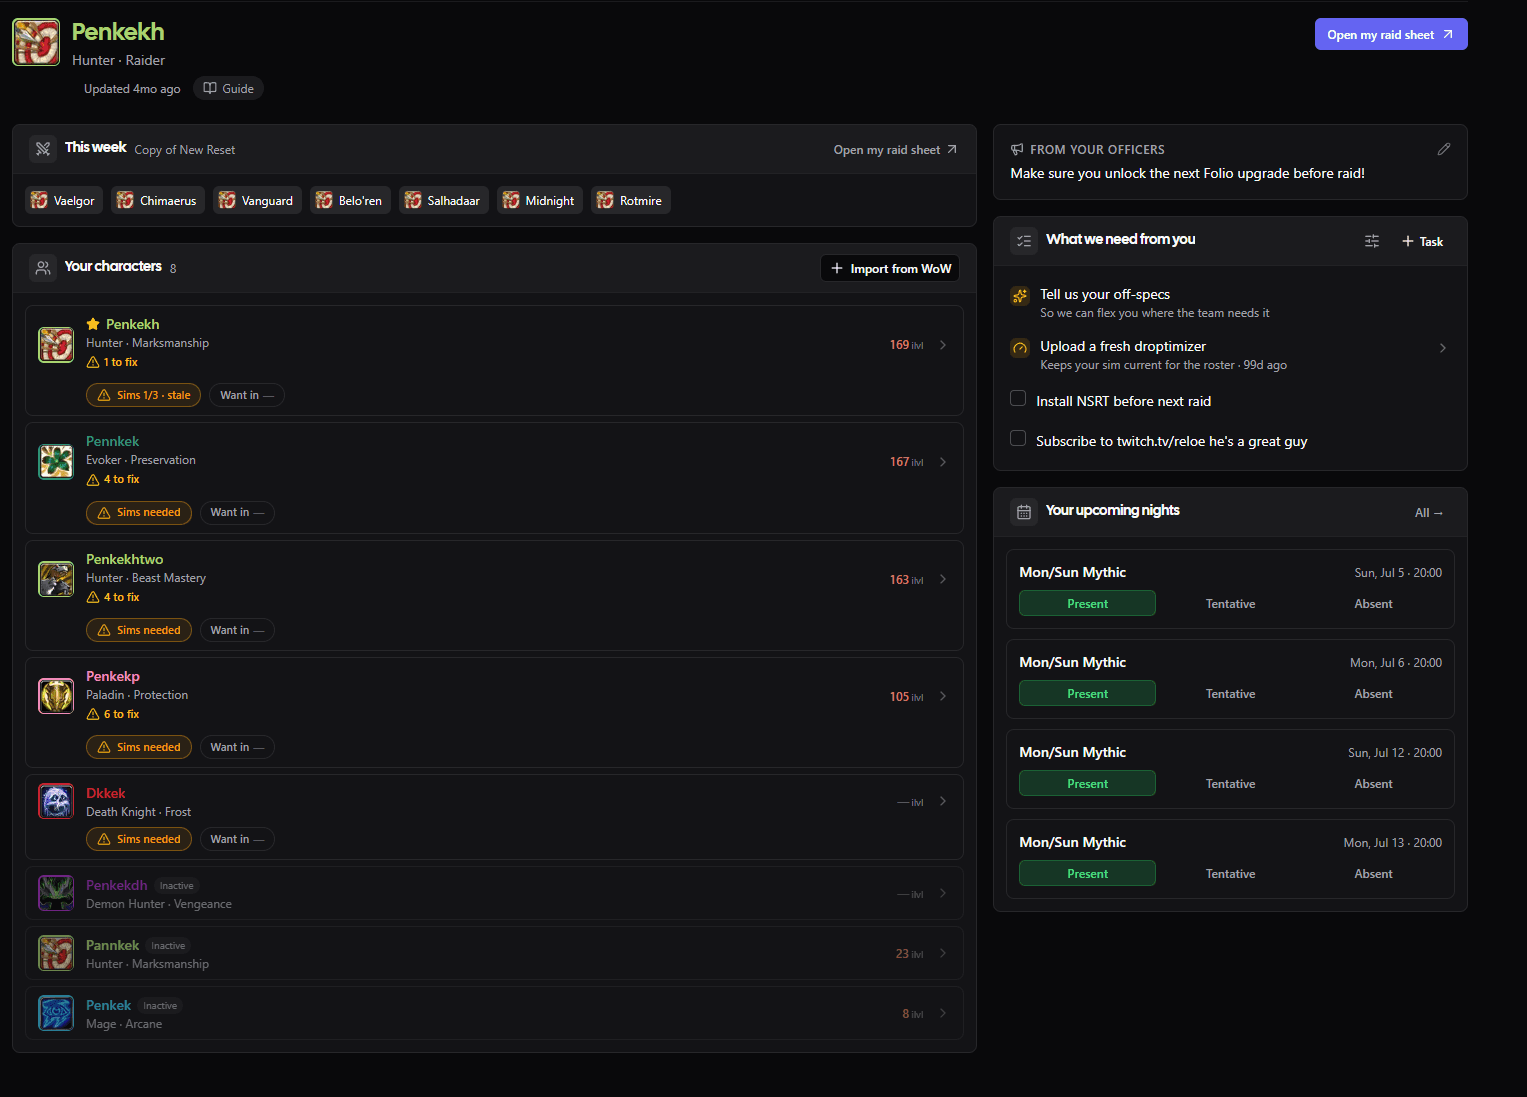Mark Absent for Mon, Jul 6 raid
Image resolution: width=1527 pixels, height=1097 pixels.
1373,693
